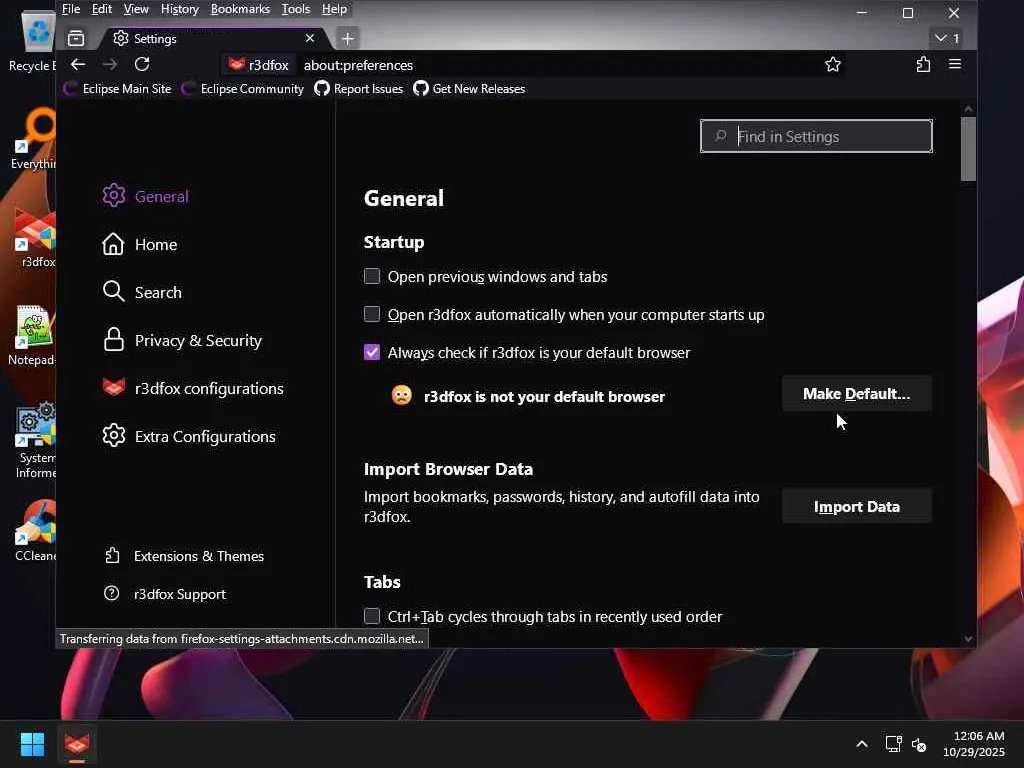
Task: Open the Report Issues bookmark
Action: (359, 89)
